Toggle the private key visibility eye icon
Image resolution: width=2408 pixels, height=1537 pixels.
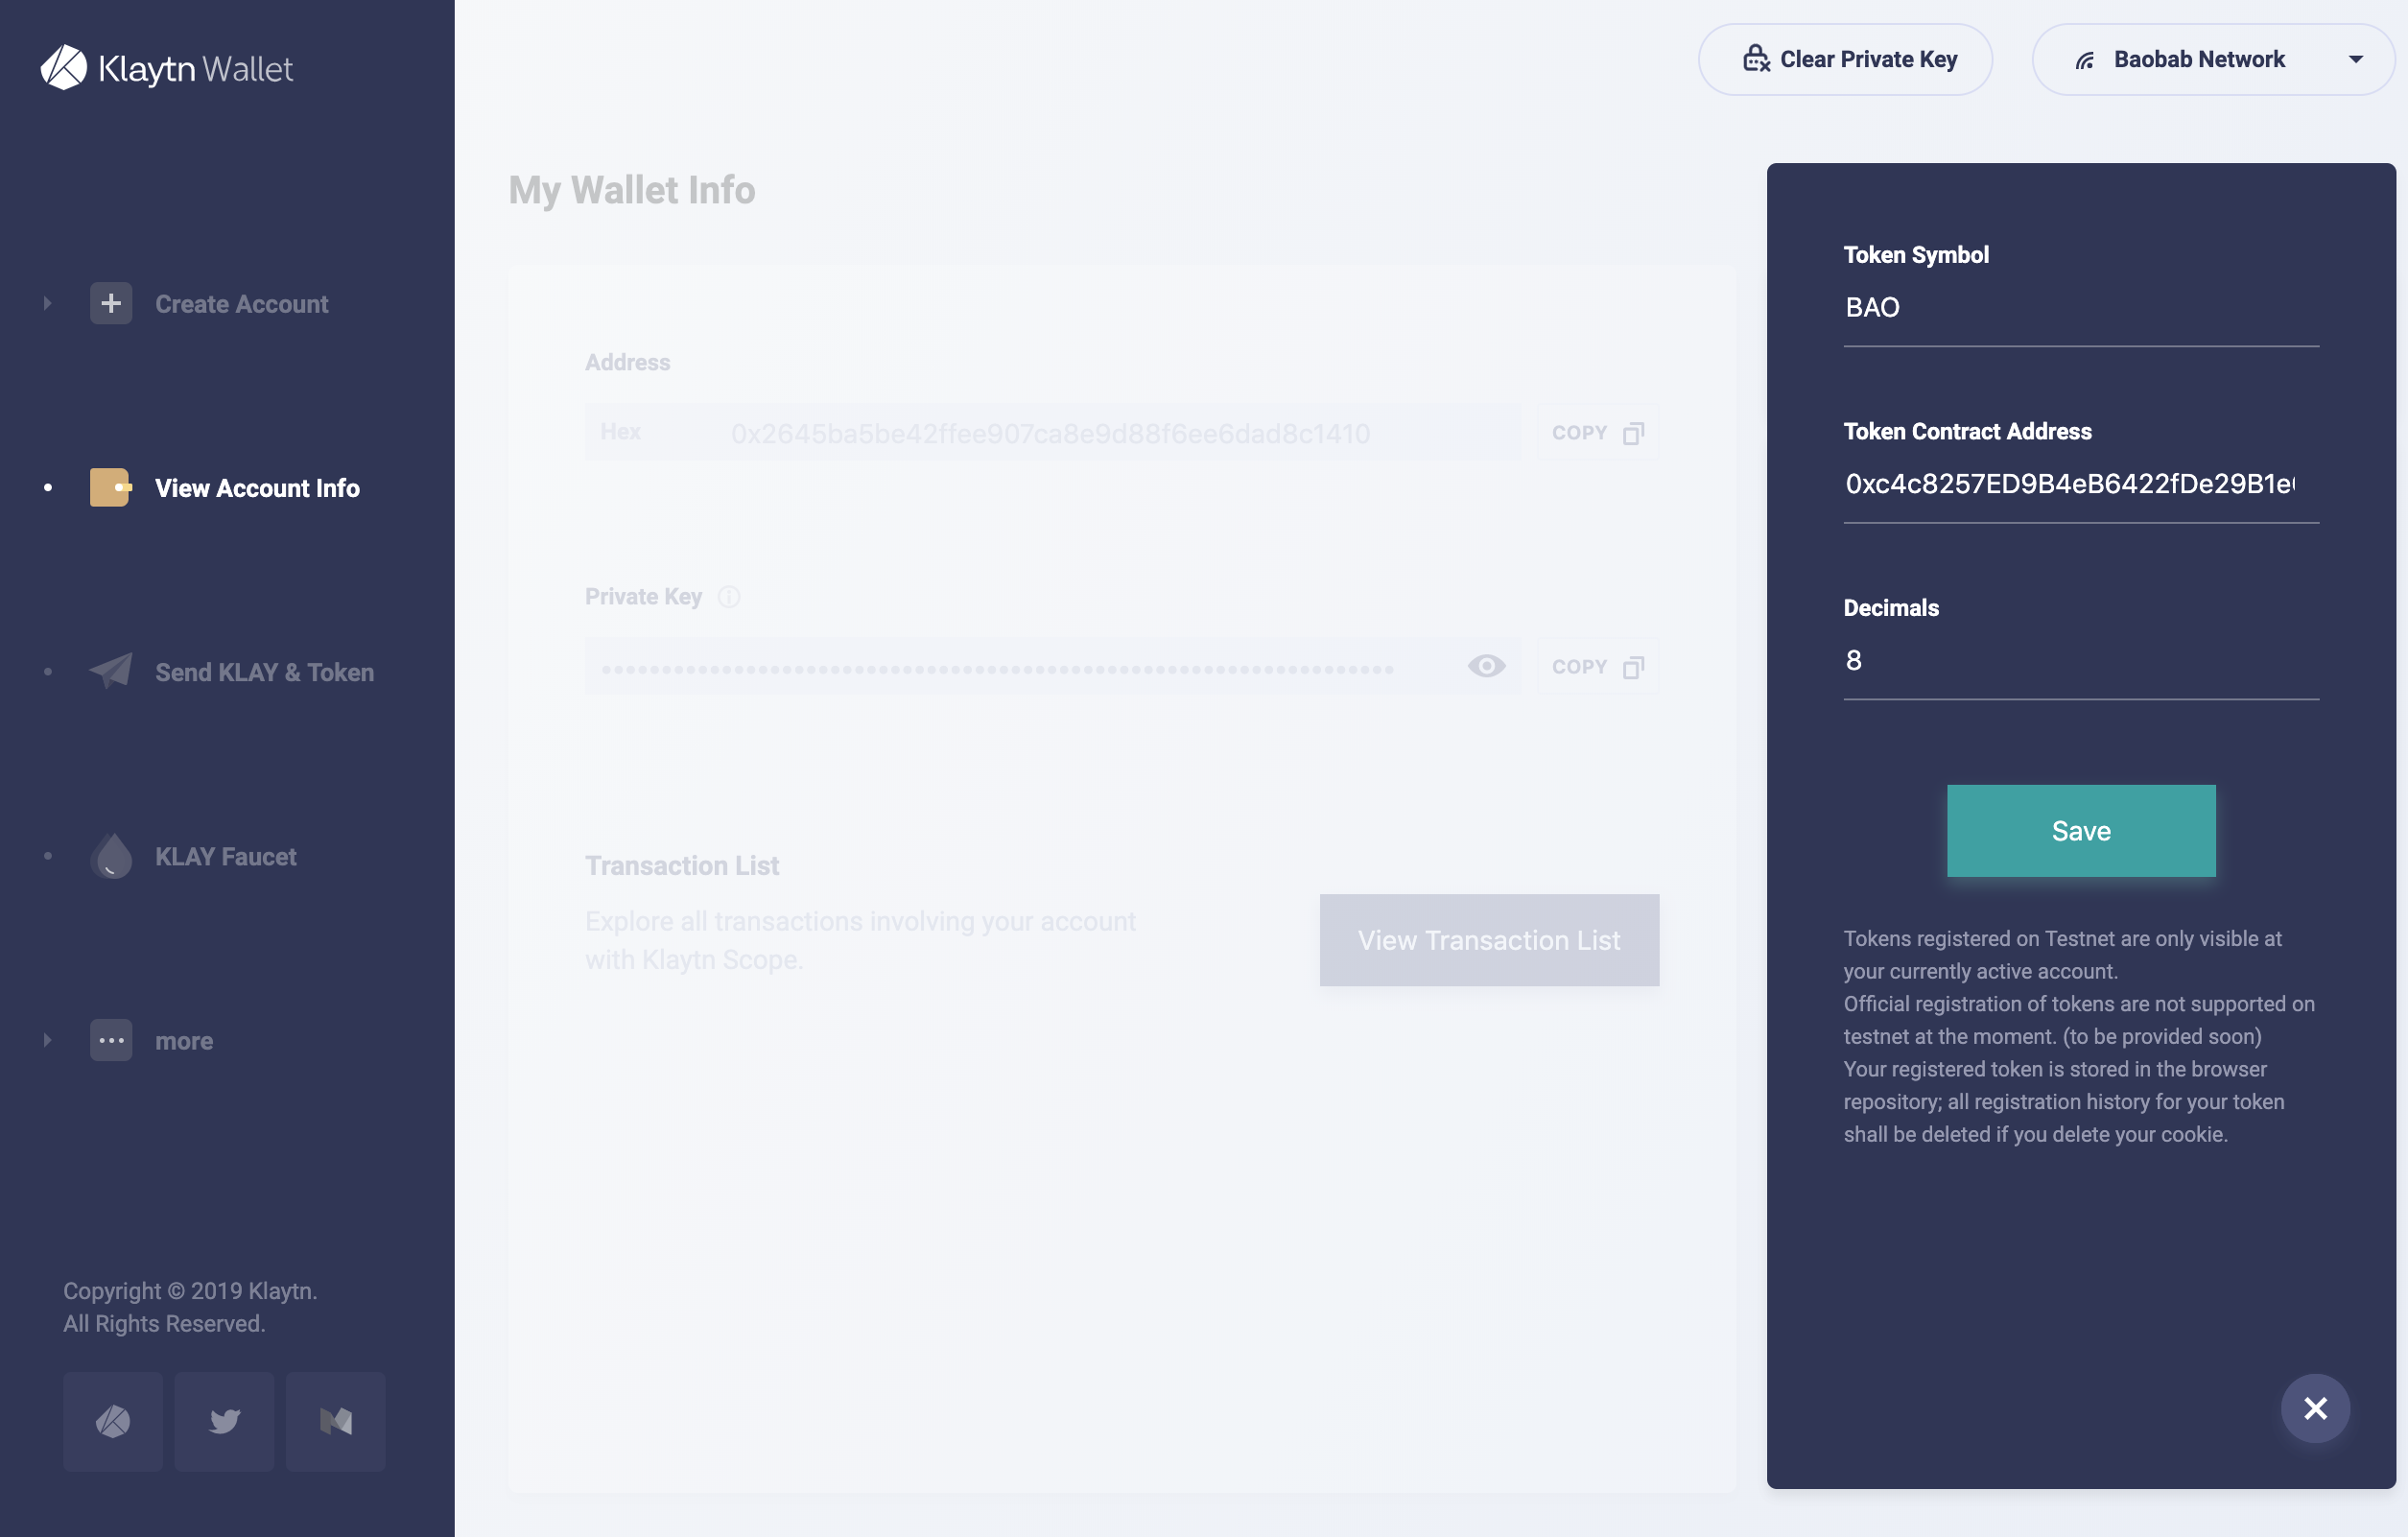pyautogui.click(x=1485, y=665)
